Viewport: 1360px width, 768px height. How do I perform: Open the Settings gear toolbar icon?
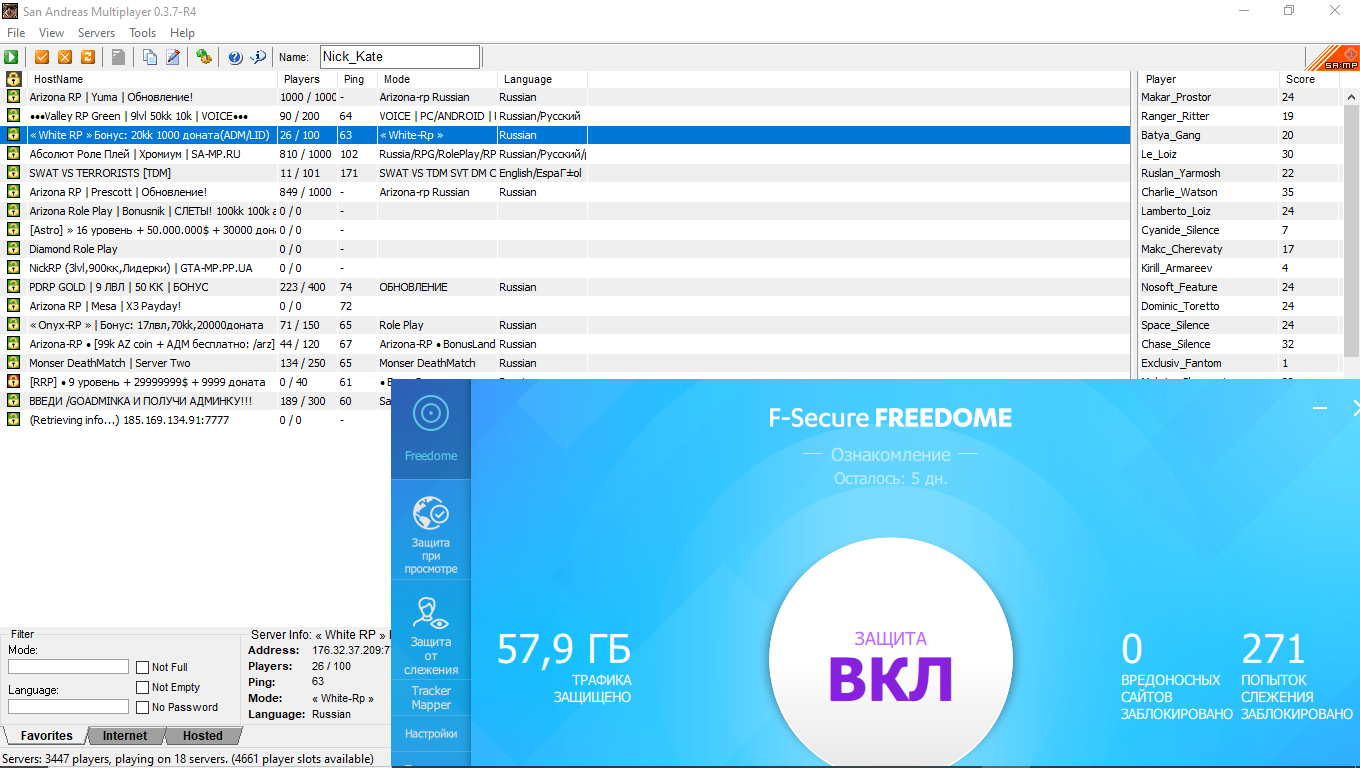click(x=203, y=57)
